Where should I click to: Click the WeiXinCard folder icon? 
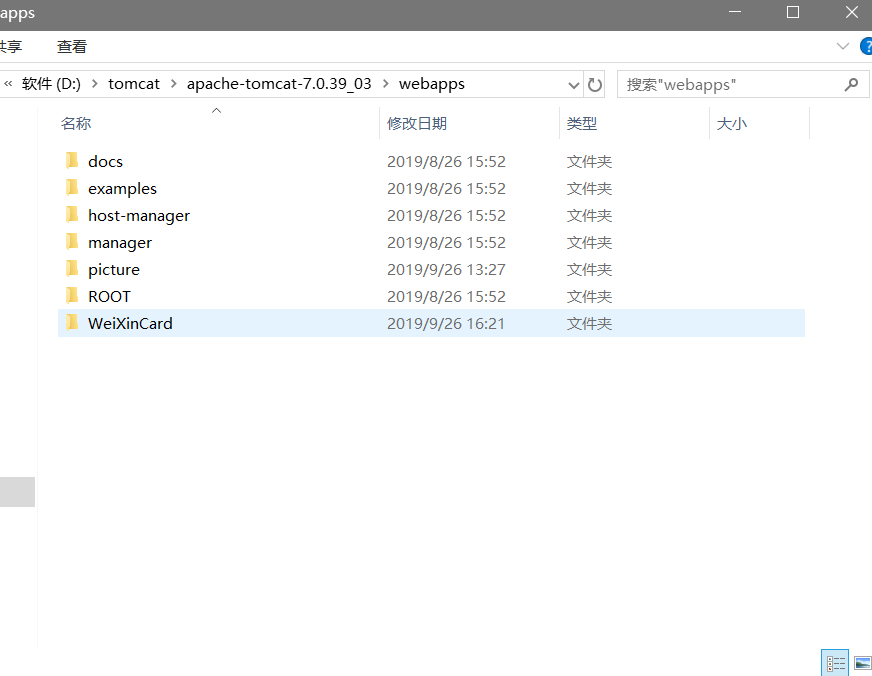click(x=72, y=323)
